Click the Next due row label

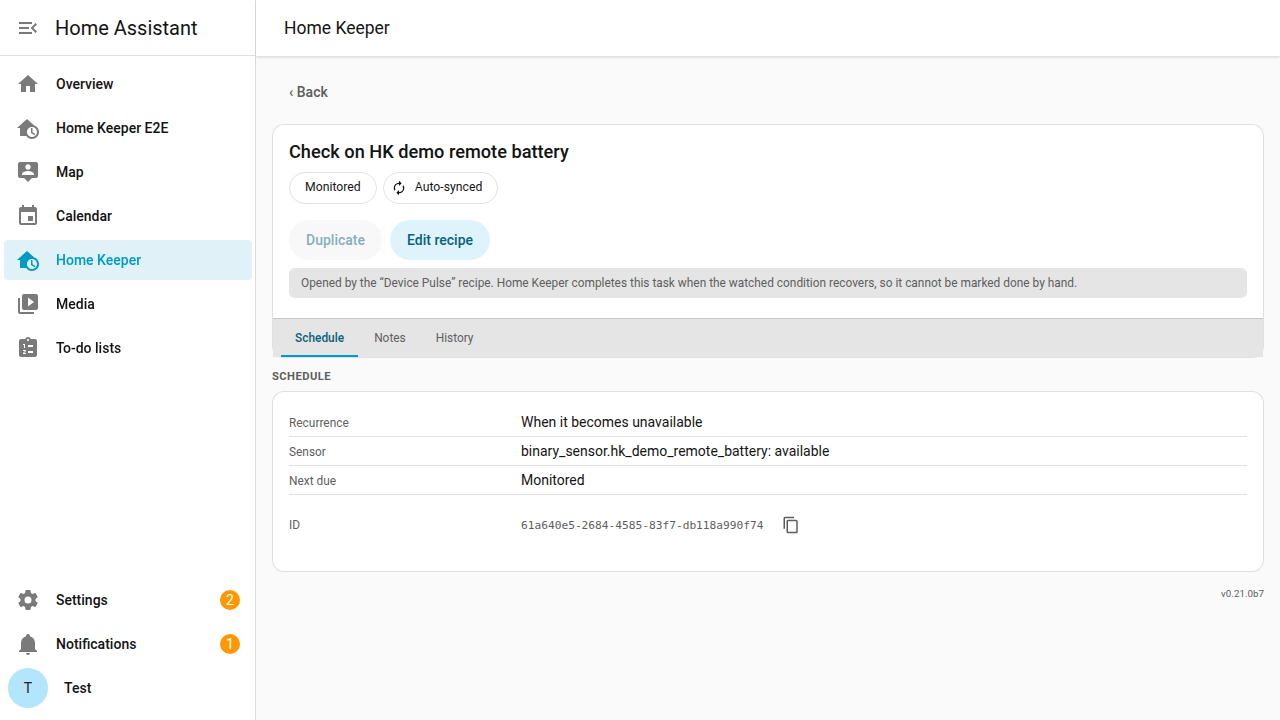click(313, 481)
